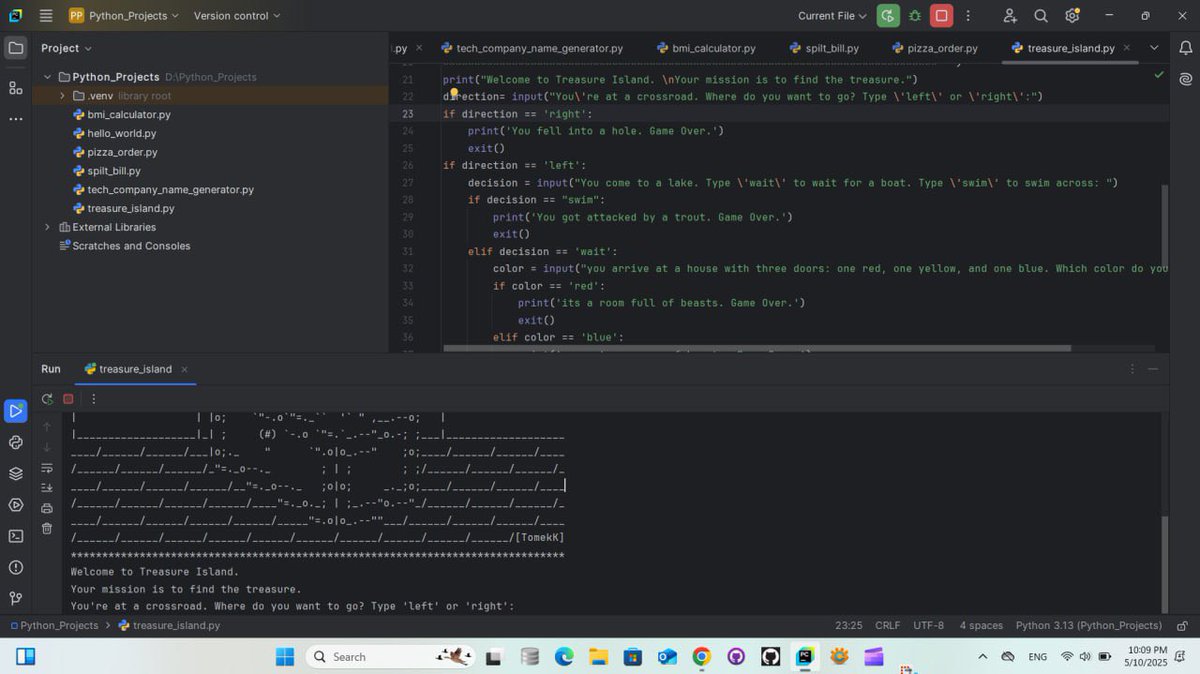Click the editor horizontal scrollbar

tap(757, 348)
